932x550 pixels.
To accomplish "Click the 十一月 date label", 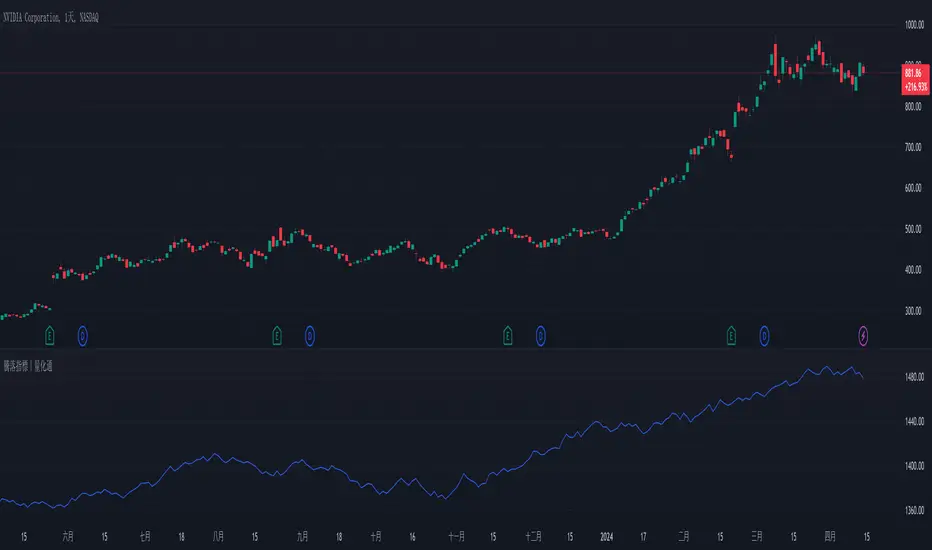I will [x=456, y=537].
